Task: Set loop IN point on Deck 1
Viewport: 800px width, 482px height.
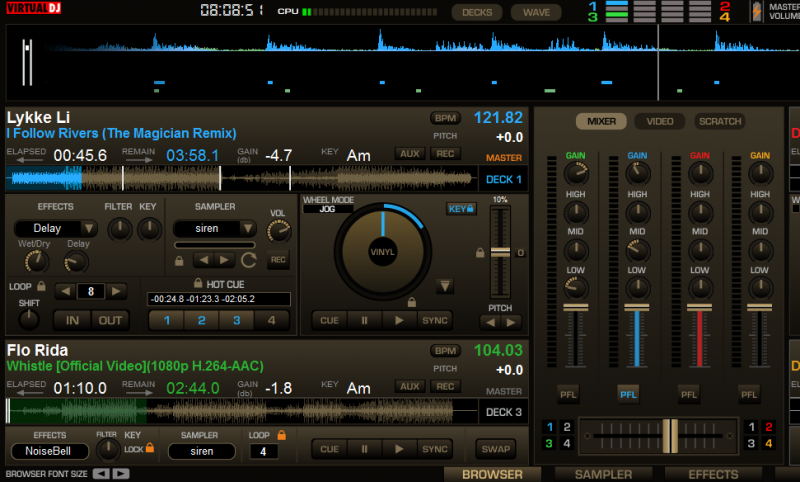Action: [72, 320]
